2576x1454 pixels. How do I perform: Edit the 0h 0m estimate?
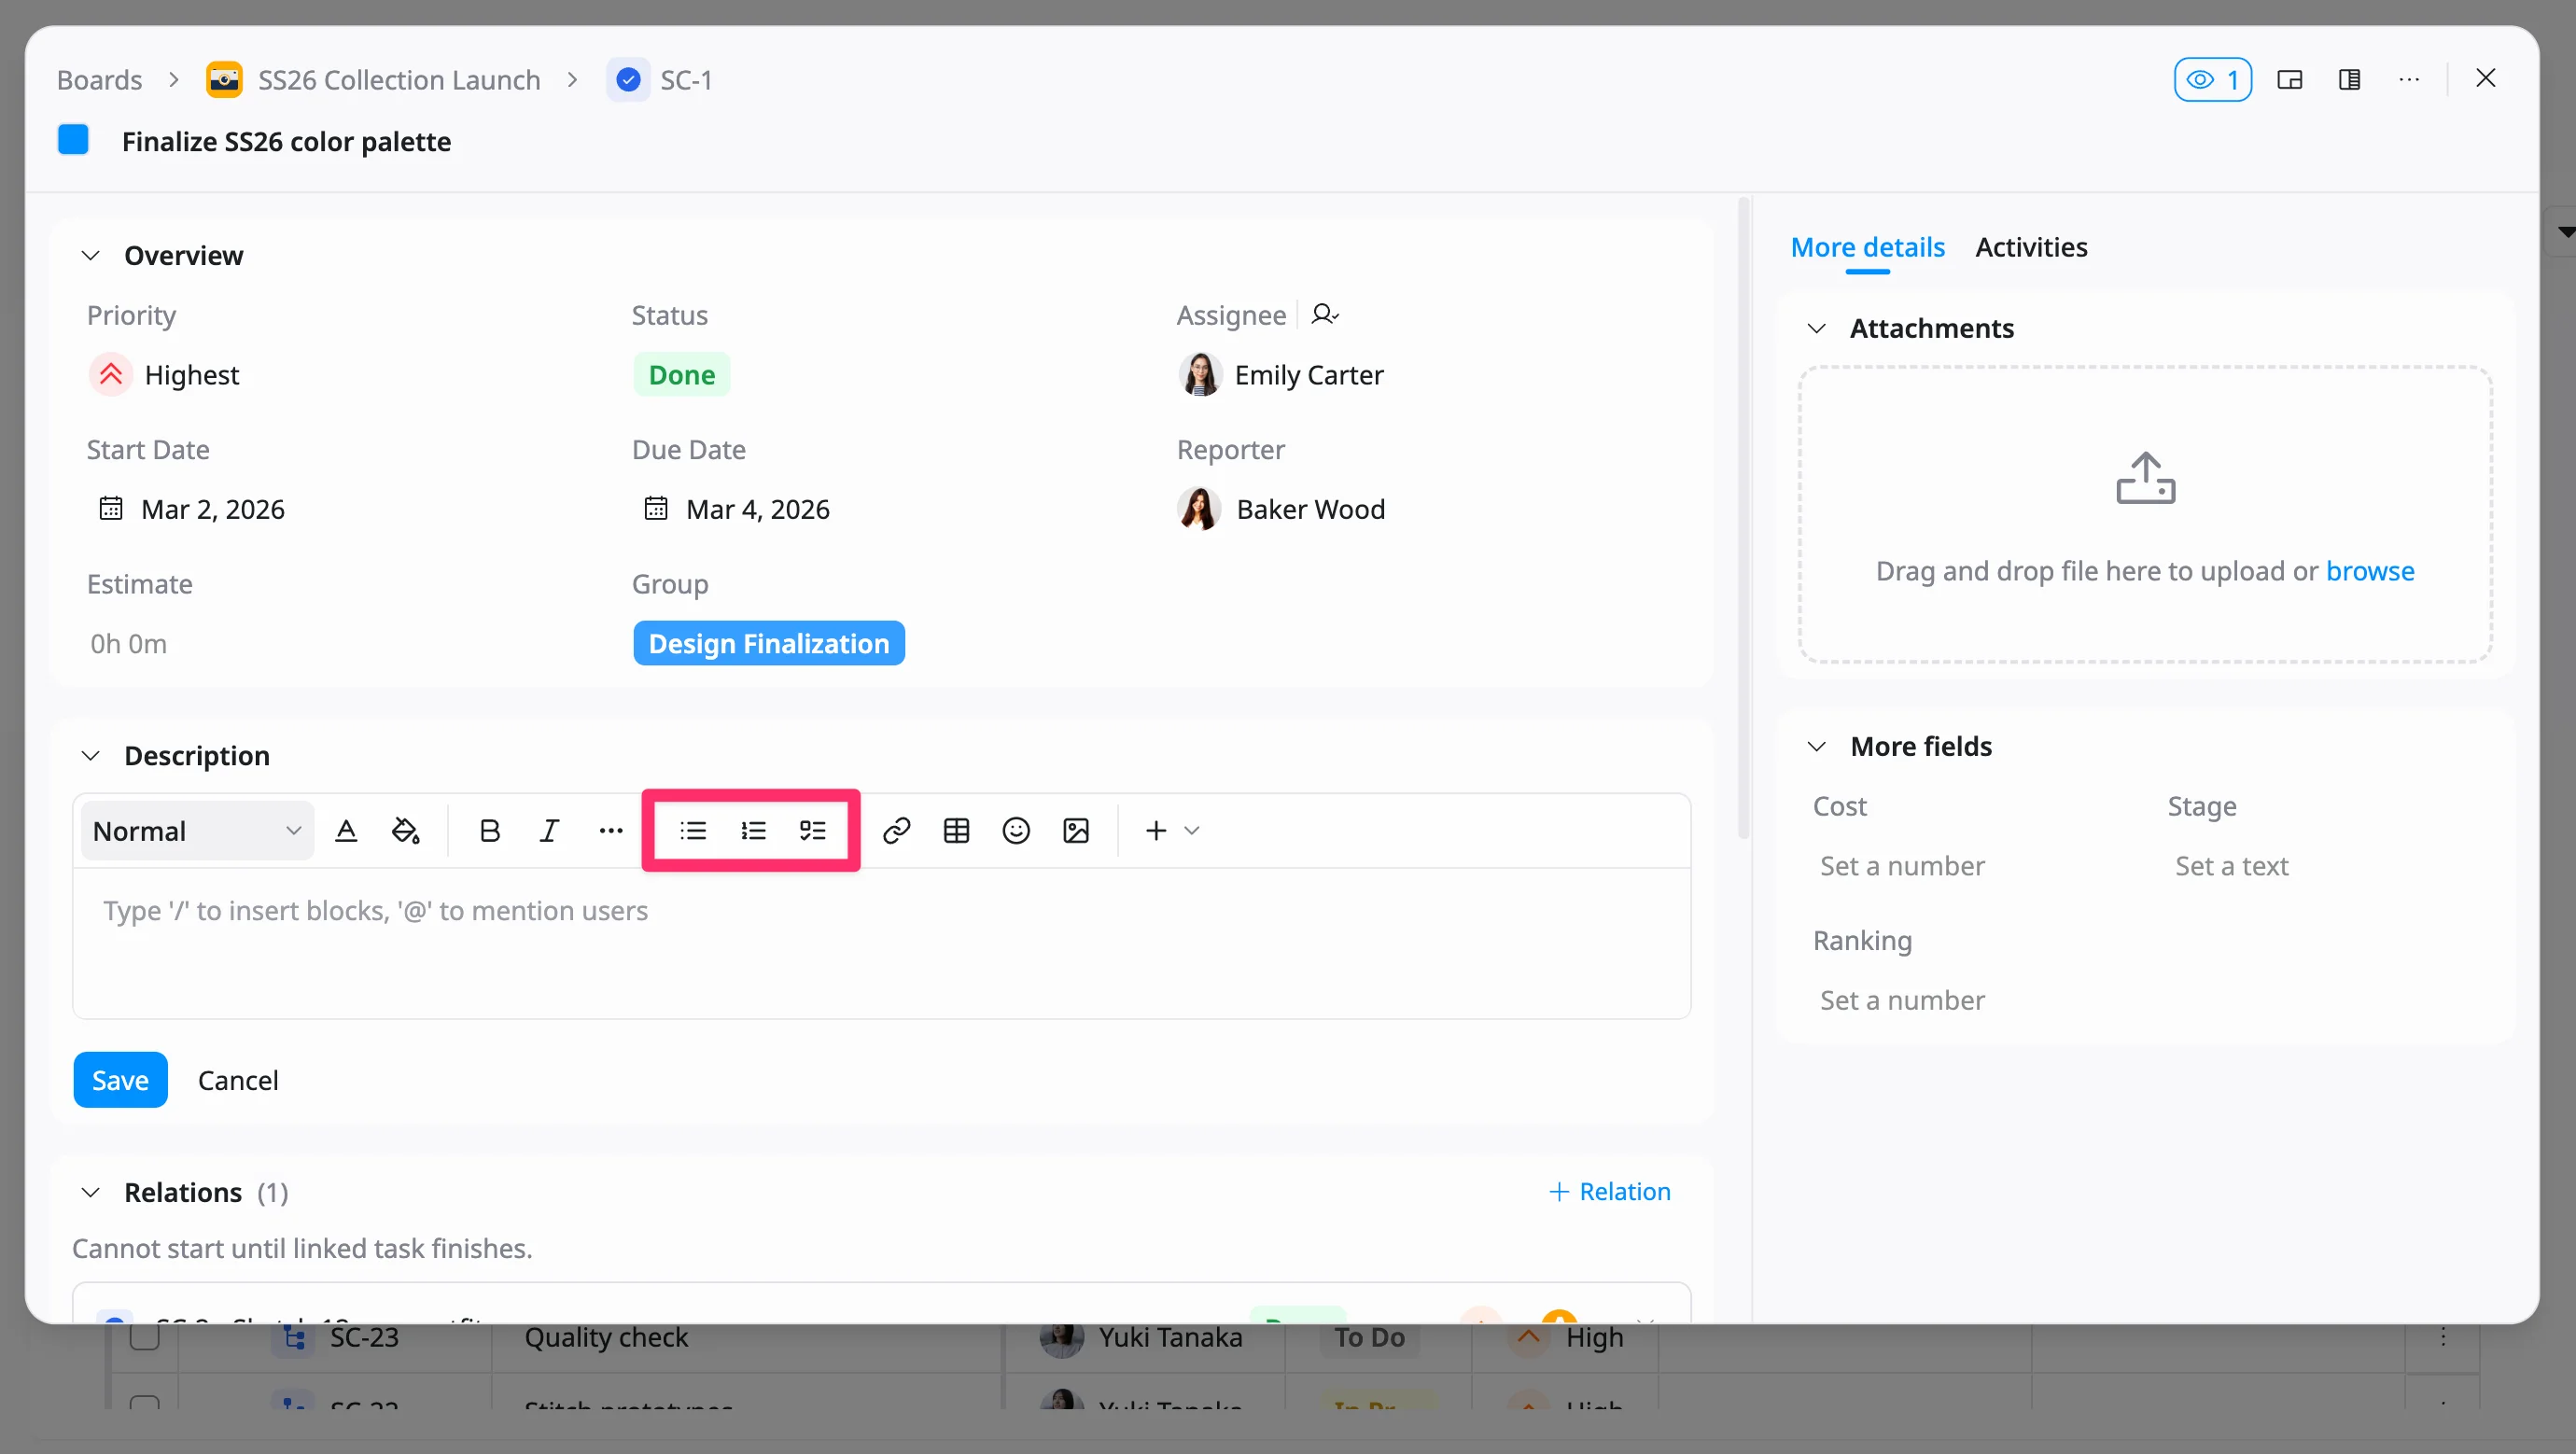click(x=128, y=643)
